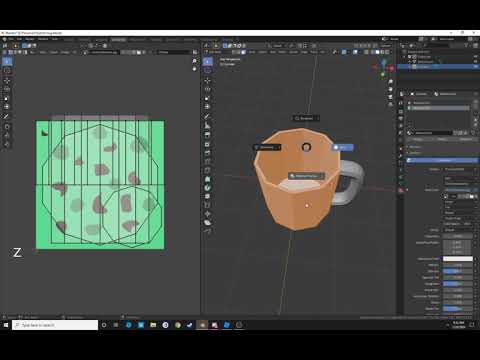Enable face select mode in 3D viewport header
Image resolution: width=480 pixels, height=360 pixels.
244,52
